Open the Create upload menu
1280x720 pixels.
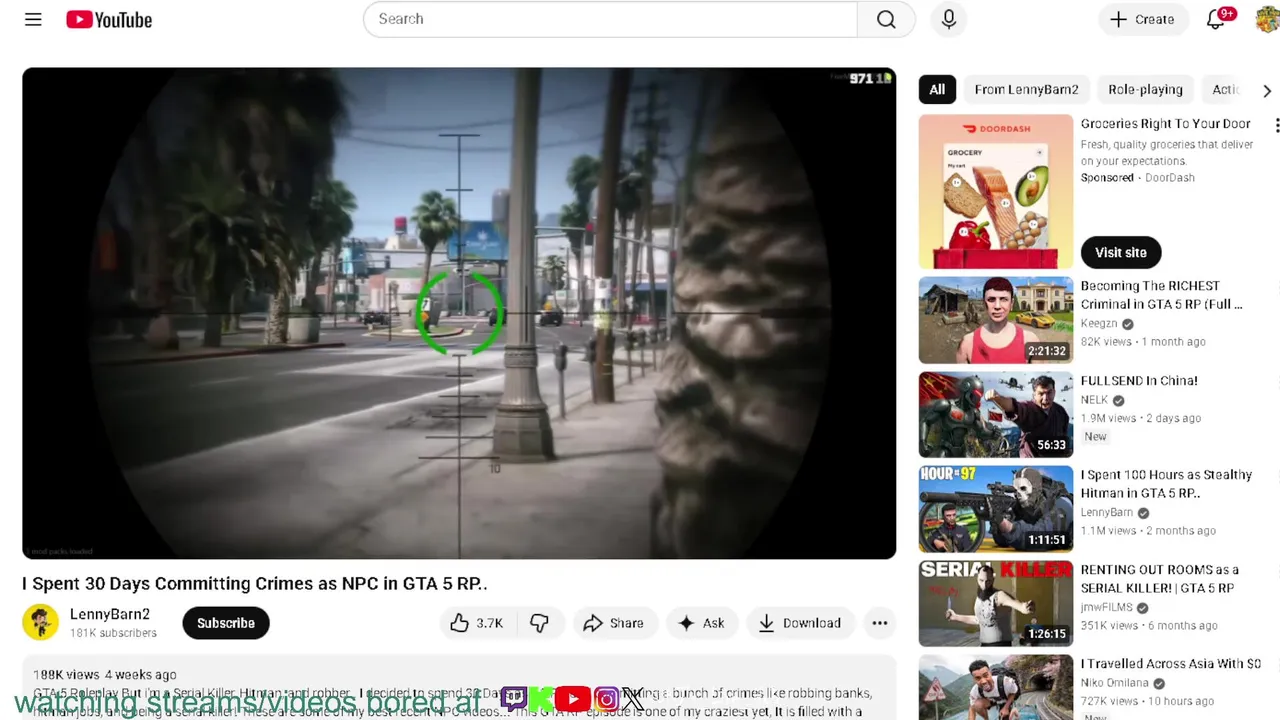coord(1142,19)
